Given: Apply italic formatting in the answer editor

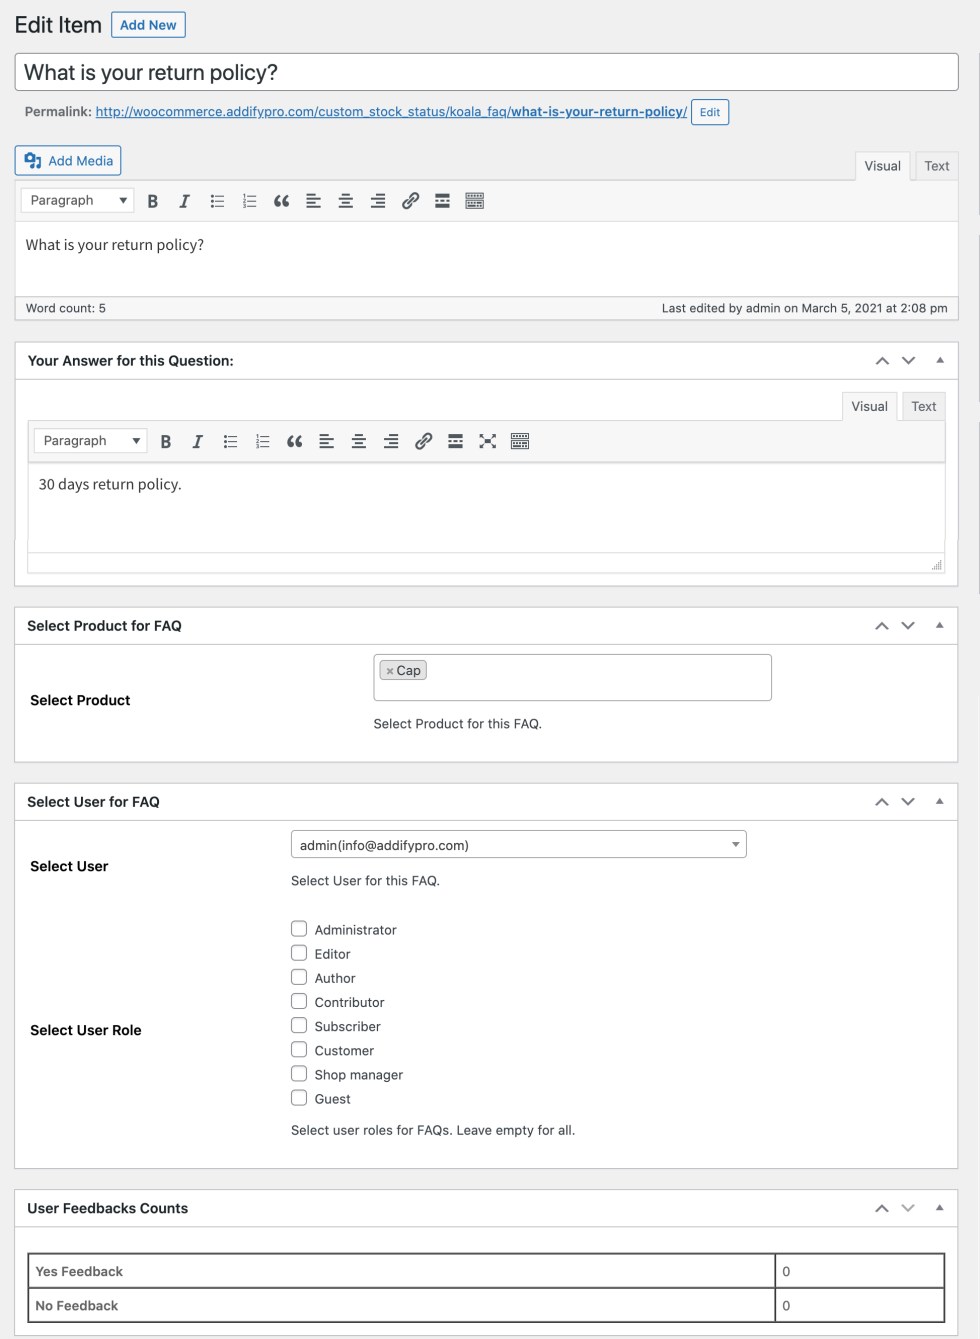Looking at the screenshot, I should pyautogui.click(x=198, y=440).
